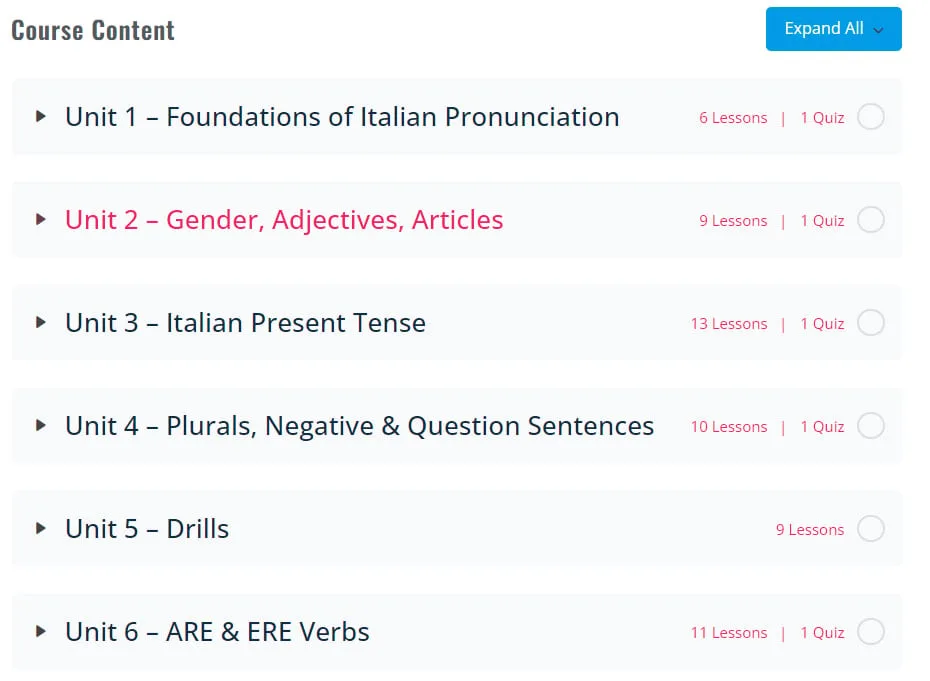
Task: Open Unit 1 – Foundations of Italian Pronunciation
Action: tap(342, 117)
